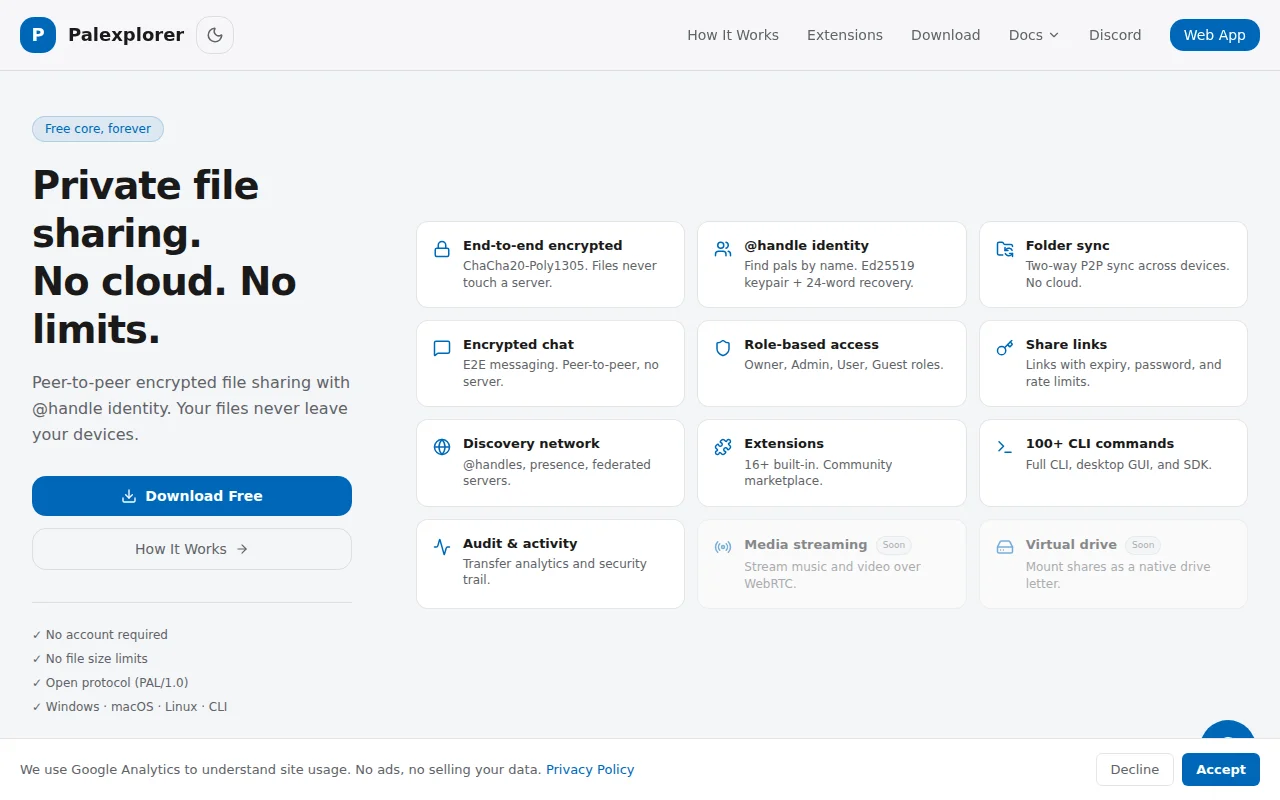Click the terminal prompt icon on CLI commands

tap(1005, 447)
